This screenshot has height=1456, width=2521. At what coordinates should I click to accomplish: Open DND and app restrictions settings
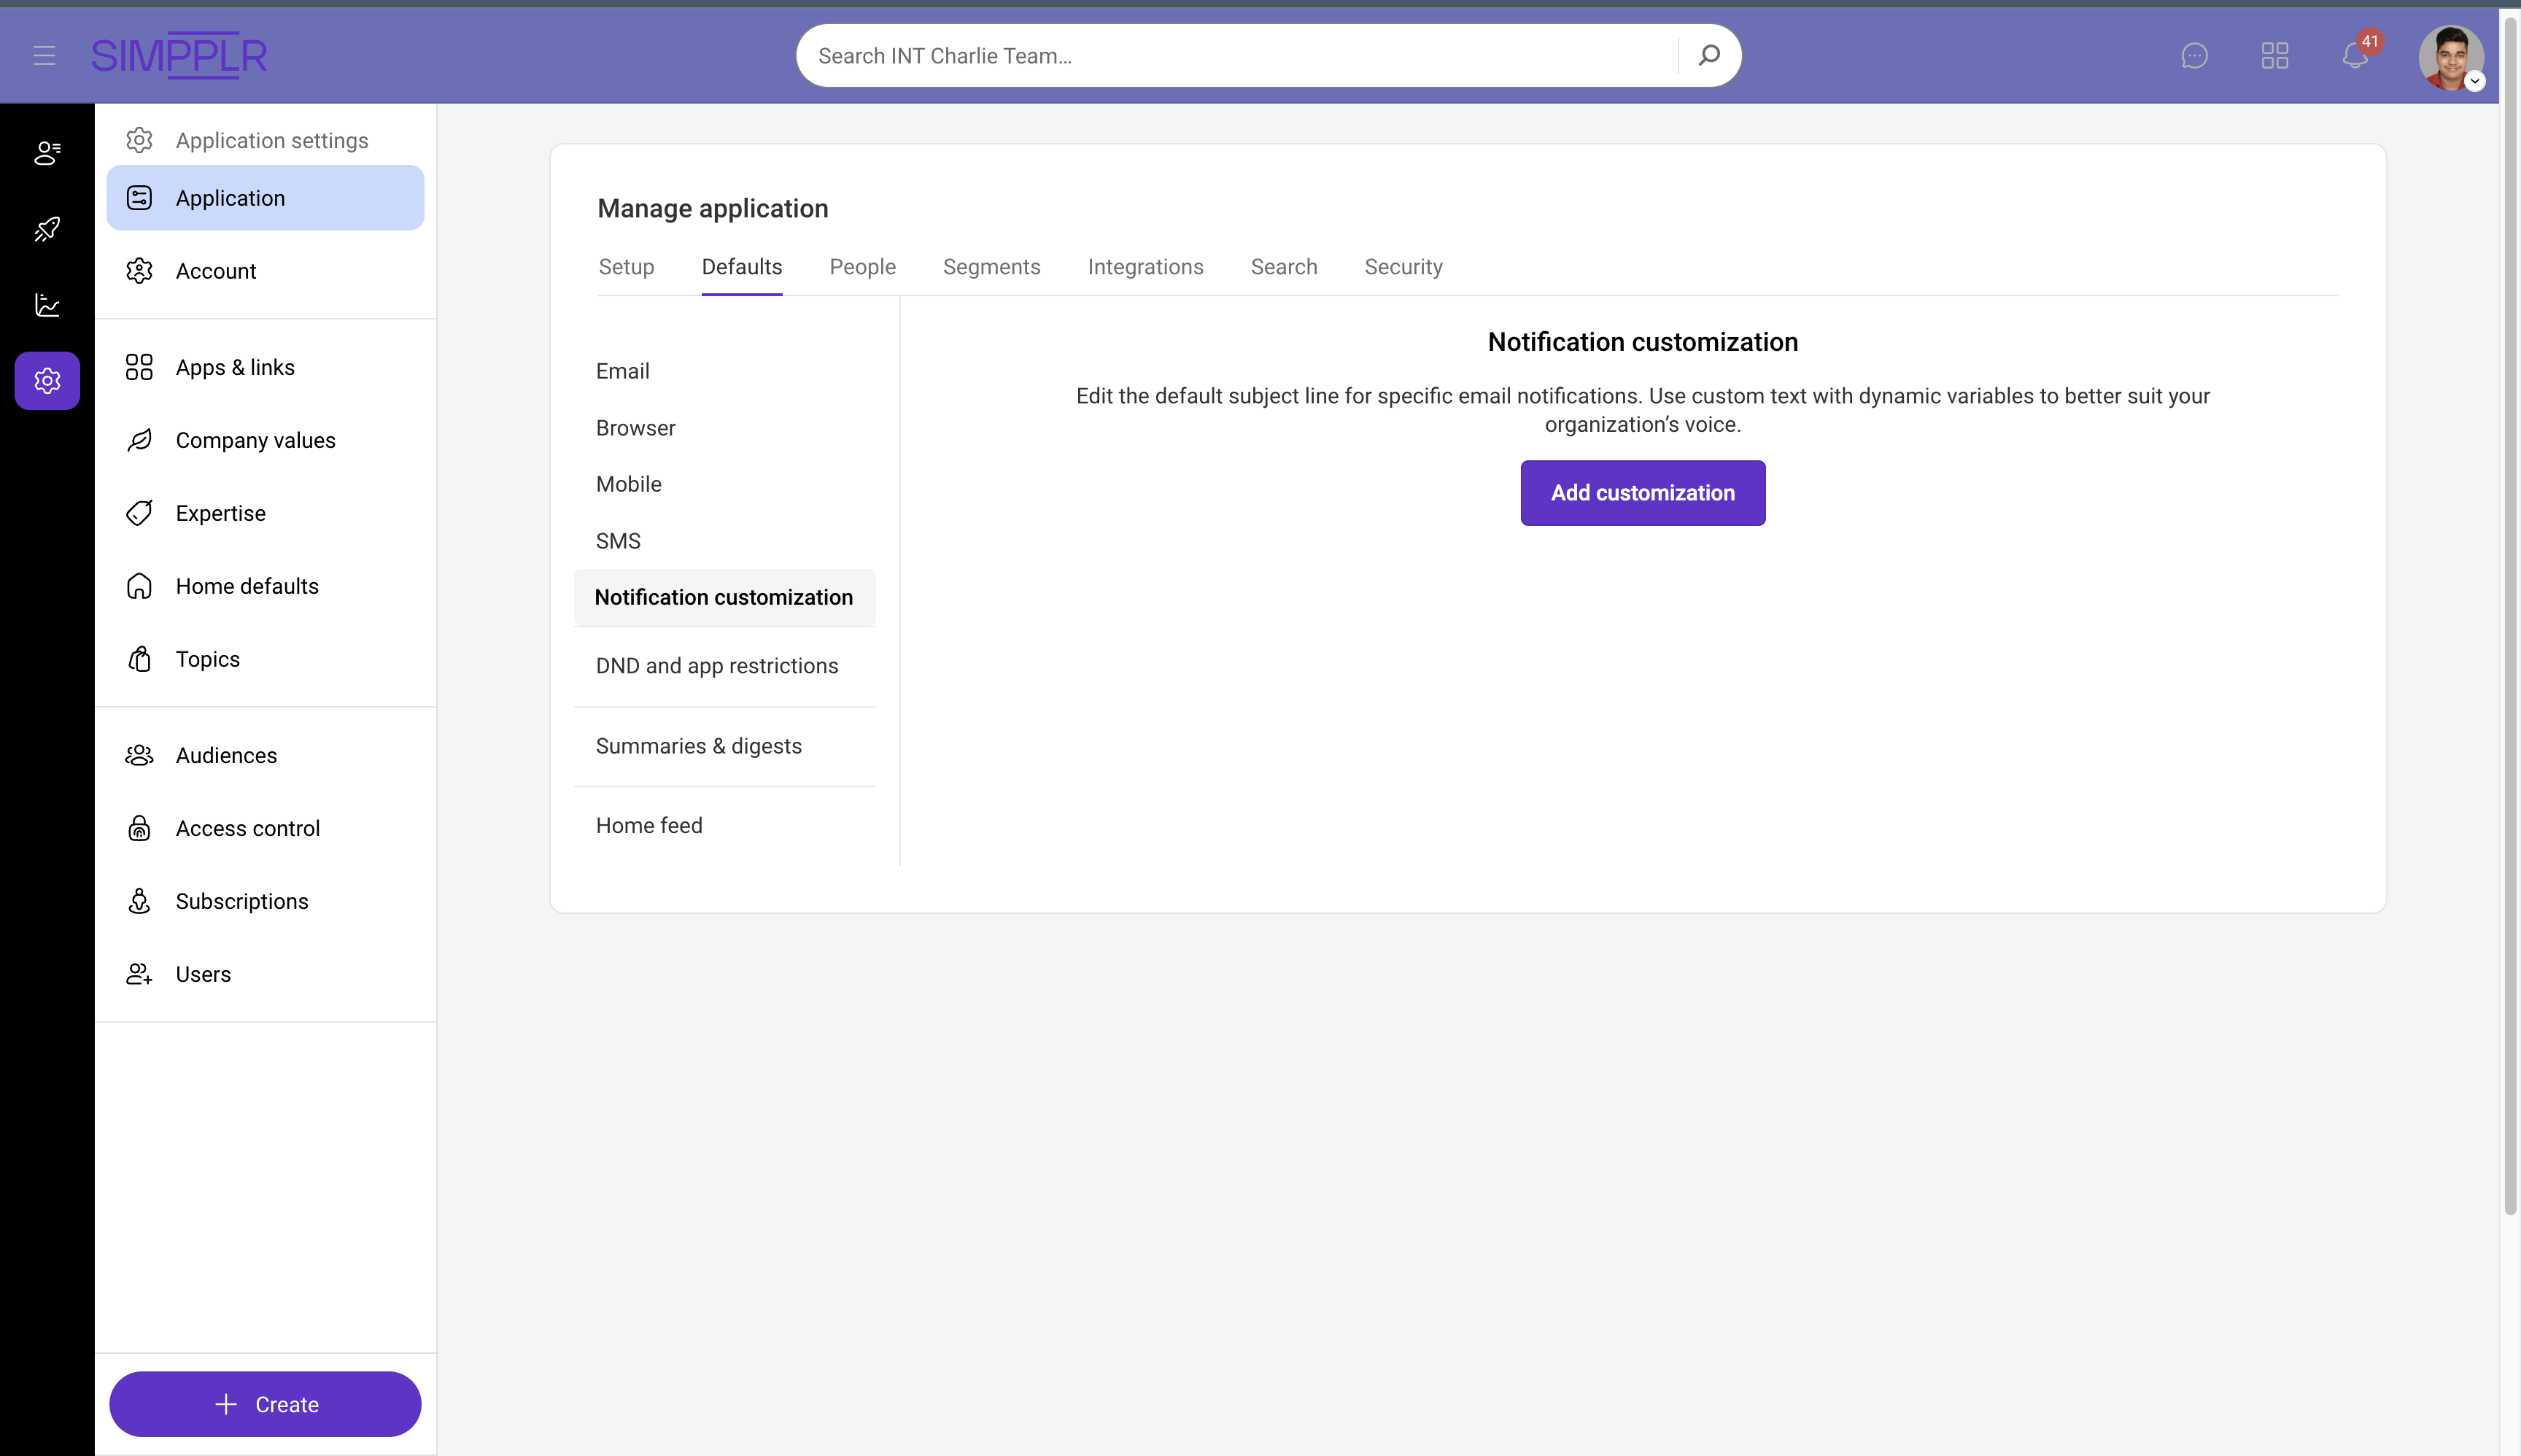716,665
